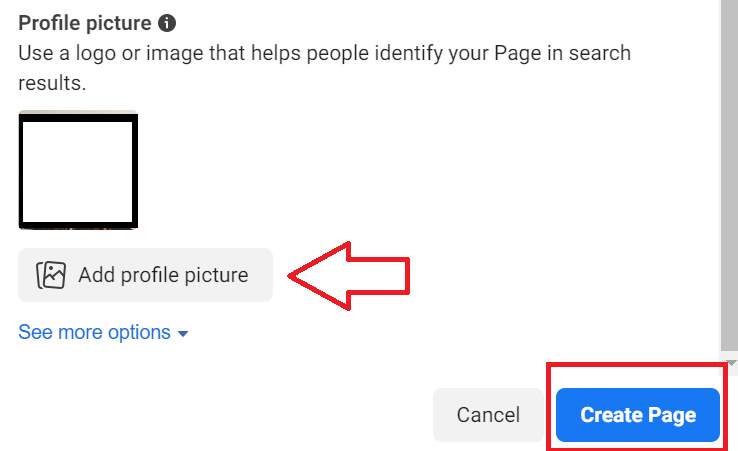Viewport: 738px width, 451px height.
Task: Expand the caret next to See more options
Action: pos(183,334)
